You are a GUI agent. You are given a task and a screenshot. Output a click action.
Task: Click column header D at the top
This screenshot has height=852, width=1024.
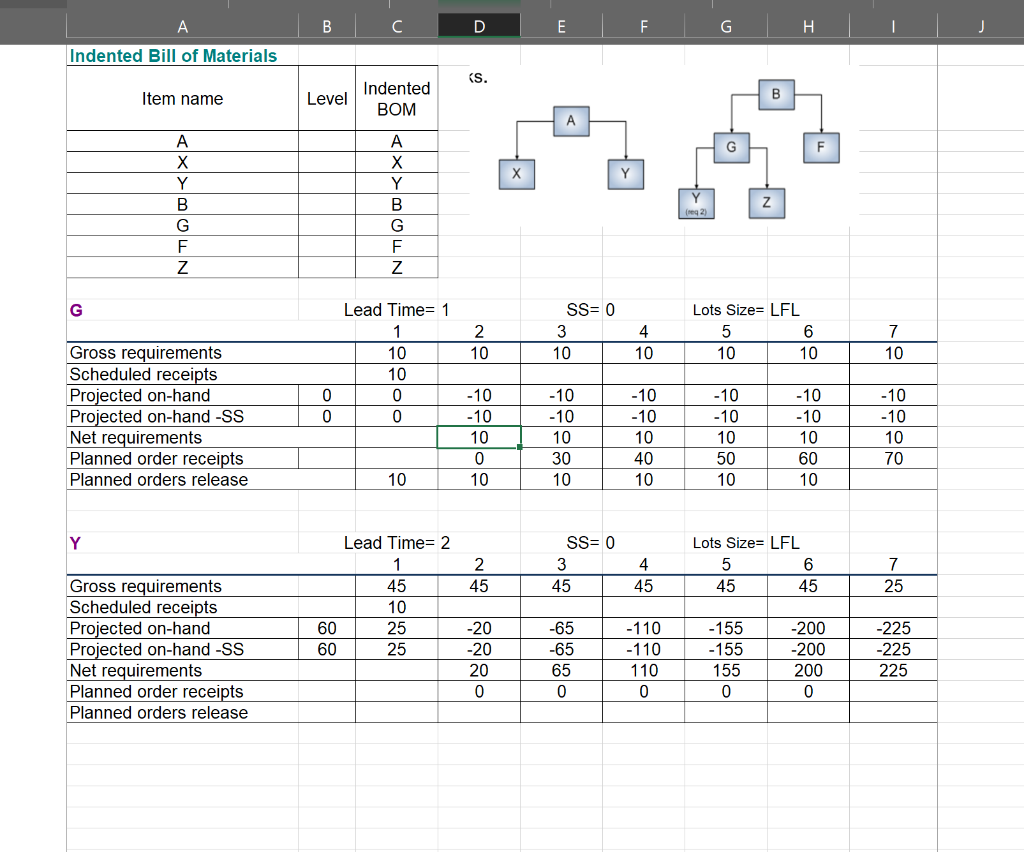[x=479, y=25]
